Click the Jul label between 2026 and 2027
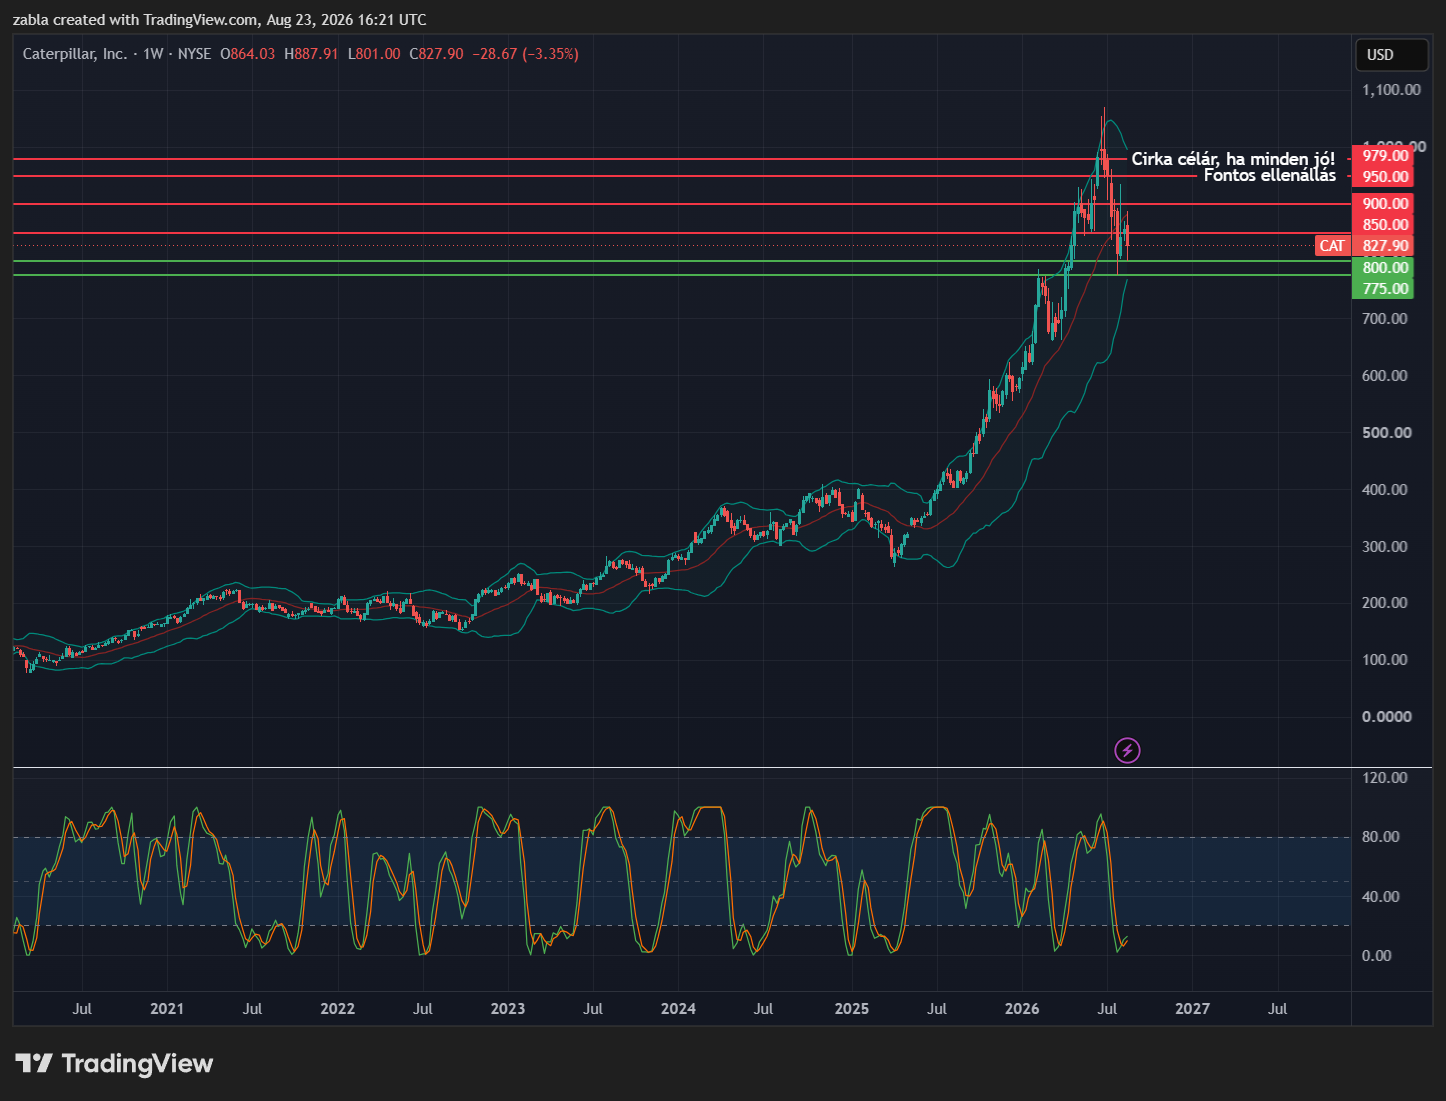Screen dimensions: 1446x1101 click(x=1107, y=1009)
